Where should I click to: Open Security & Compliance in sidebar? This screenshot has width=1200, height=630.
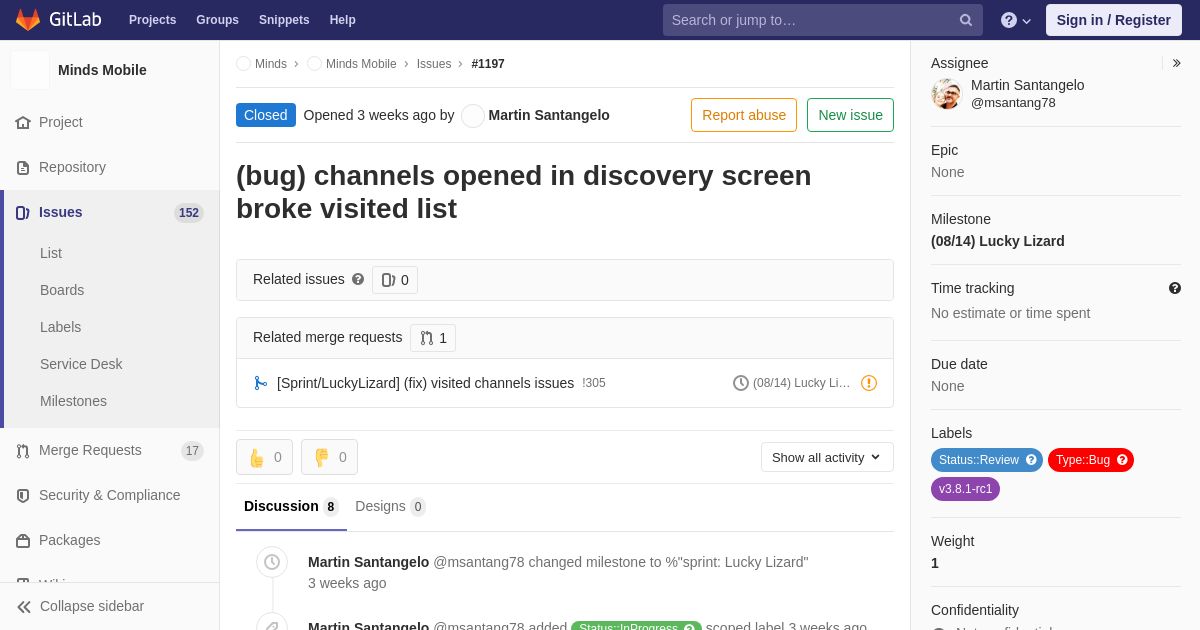[110, 495]
